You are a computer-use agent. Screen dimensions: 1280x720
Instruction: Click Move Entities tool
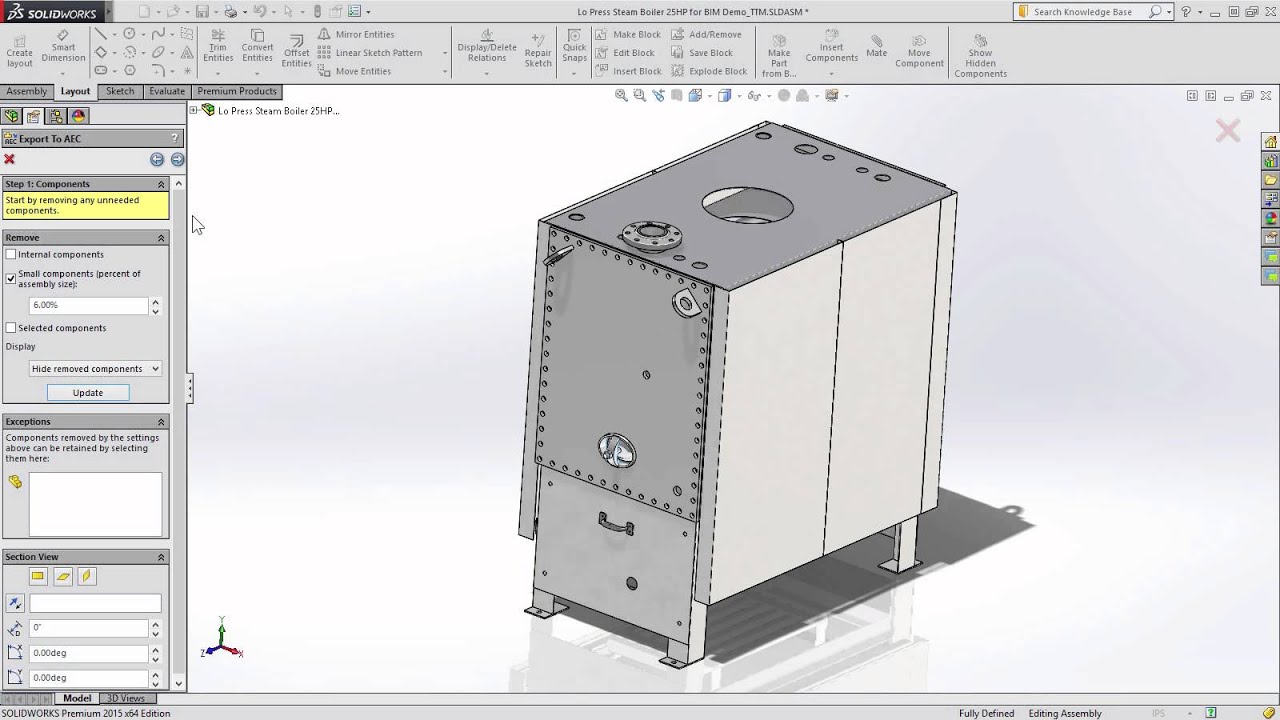click(x=354, y=71)
